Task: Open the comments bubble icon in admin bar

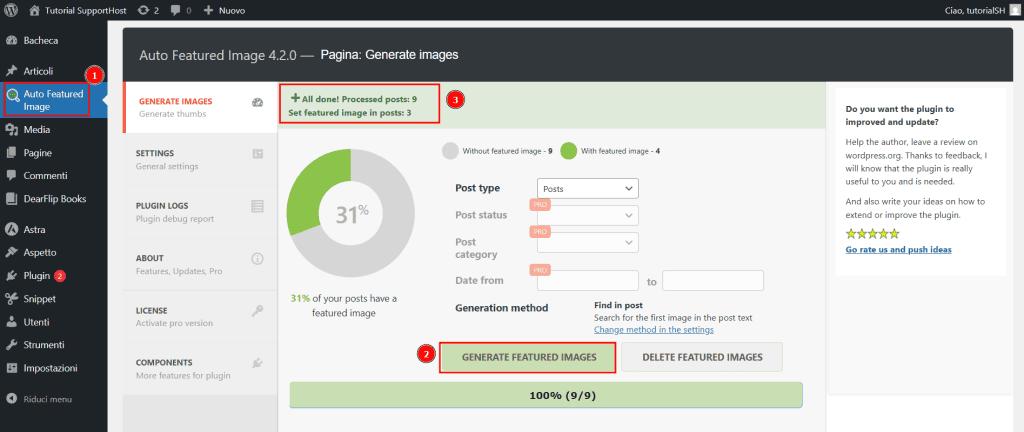Action: tap(176, 11)
